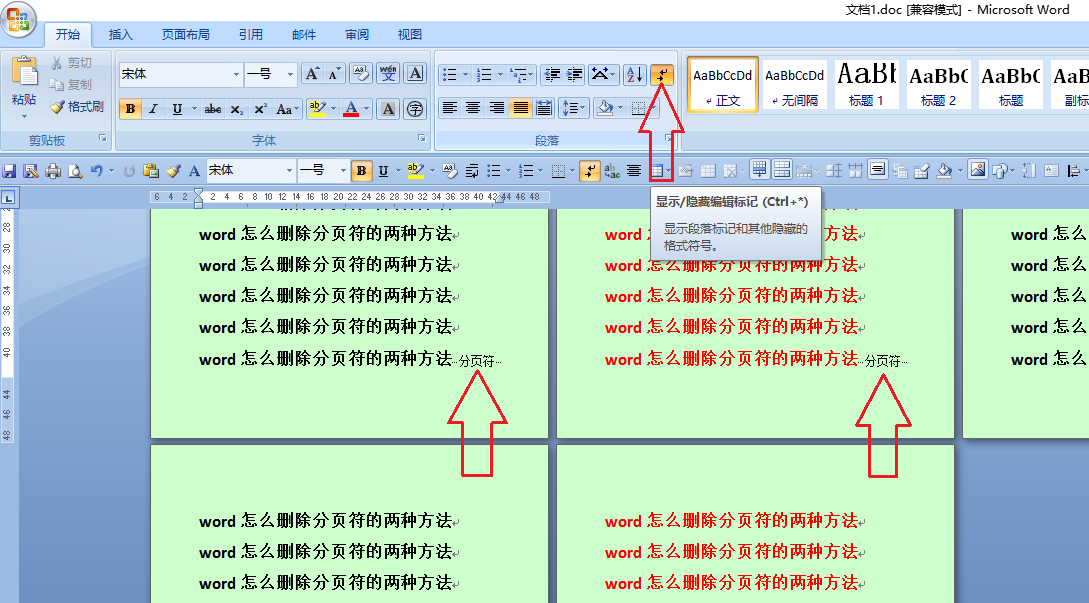Switch to the 页面布局 (Page Layout) tab
Viewport: 1089px width, 603px height.
185,34
